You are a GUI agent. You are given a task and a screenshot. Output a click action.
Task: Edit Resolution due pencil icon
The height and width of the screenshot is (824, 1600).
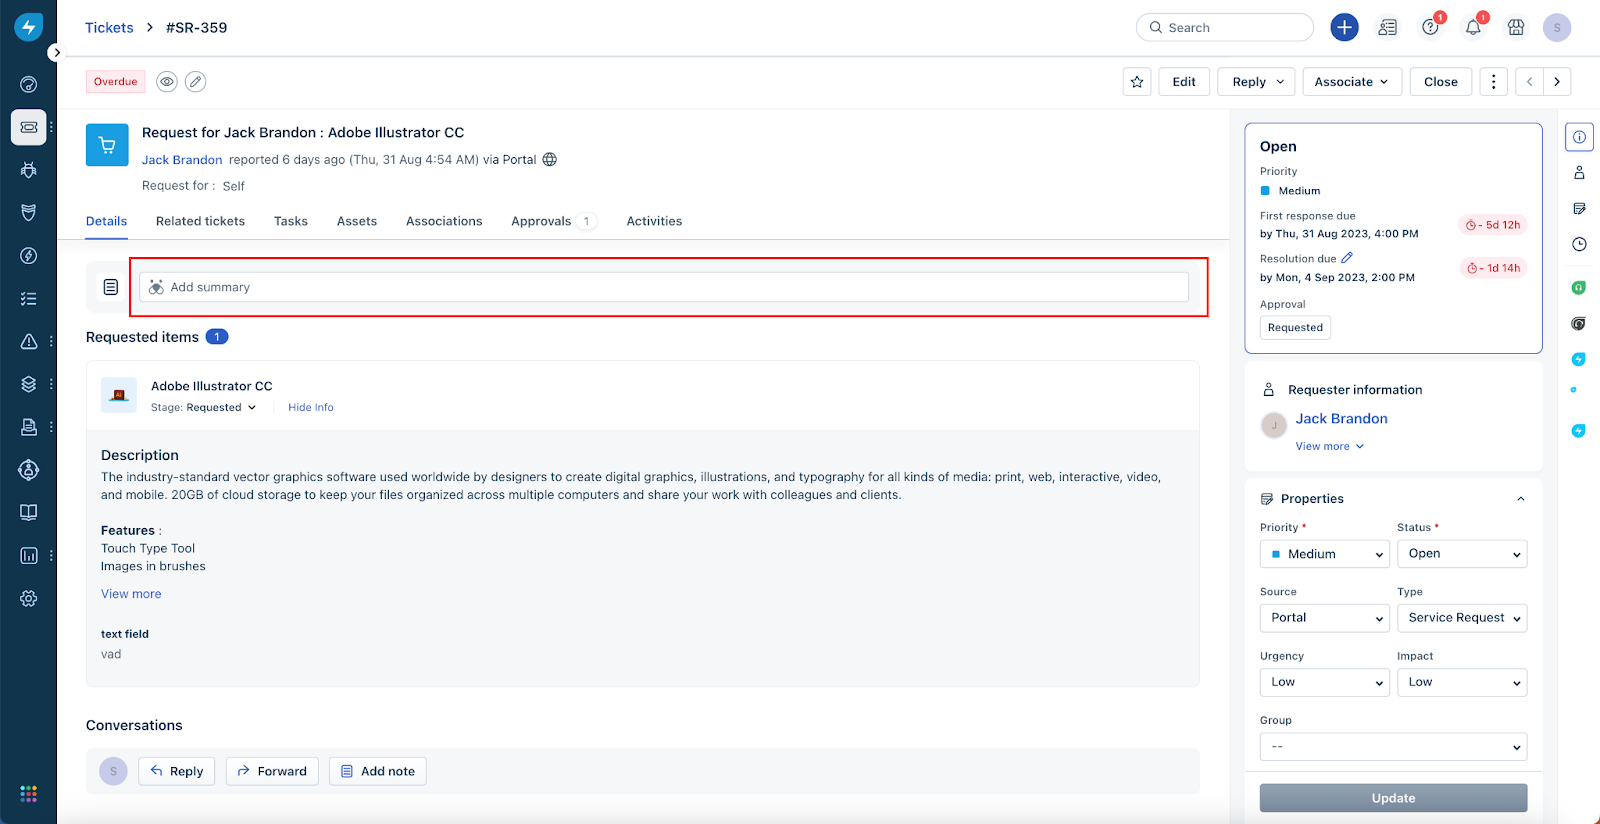tap(1347, 258)
